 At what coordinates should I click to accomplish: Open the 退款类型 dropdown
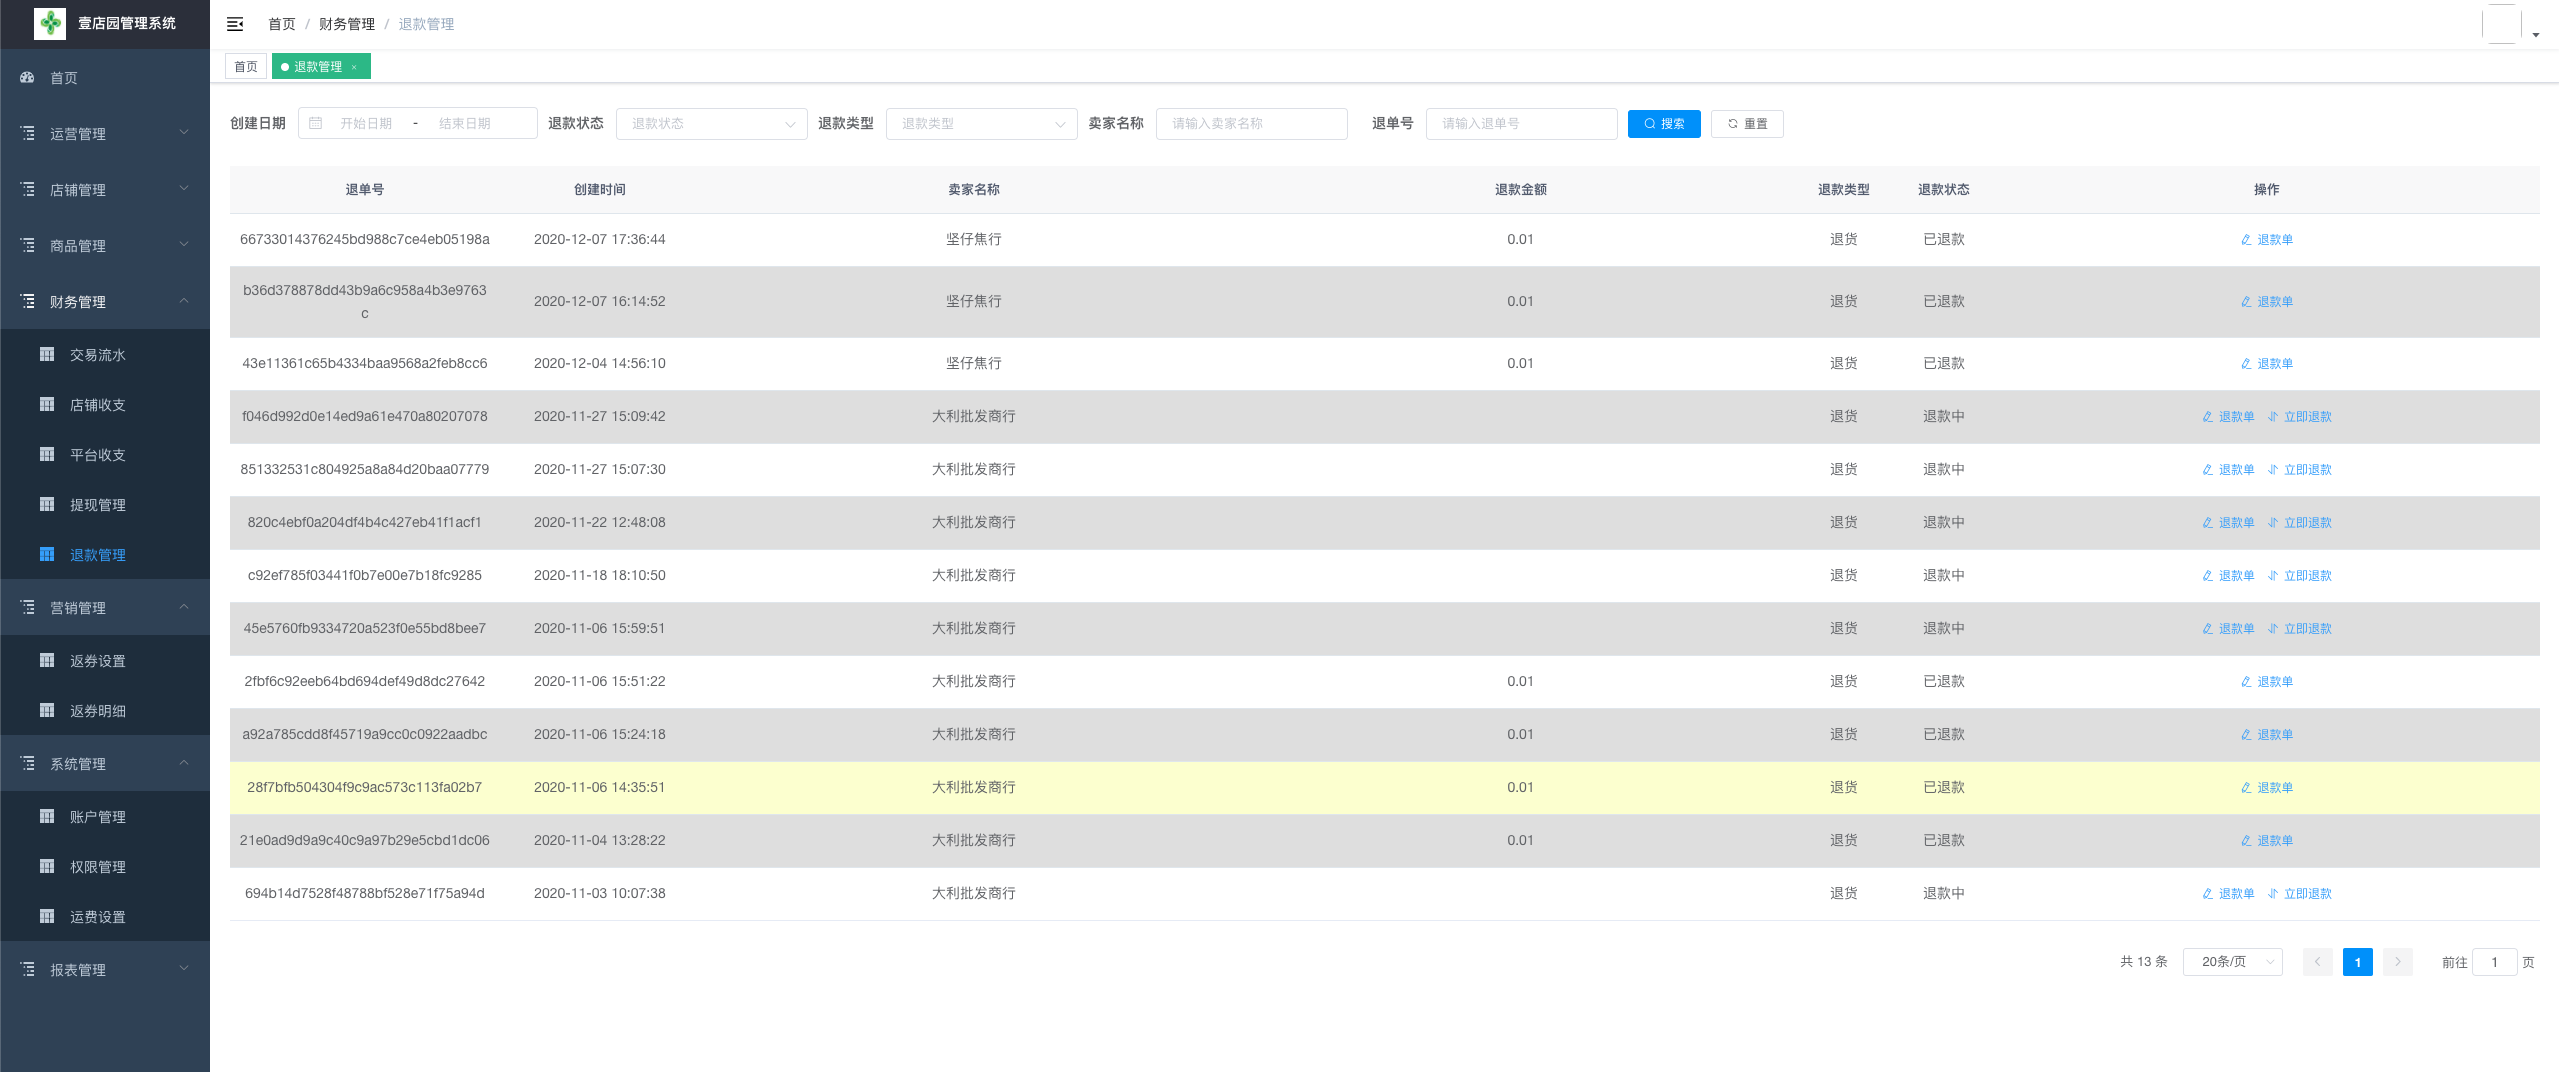(982, 124)
